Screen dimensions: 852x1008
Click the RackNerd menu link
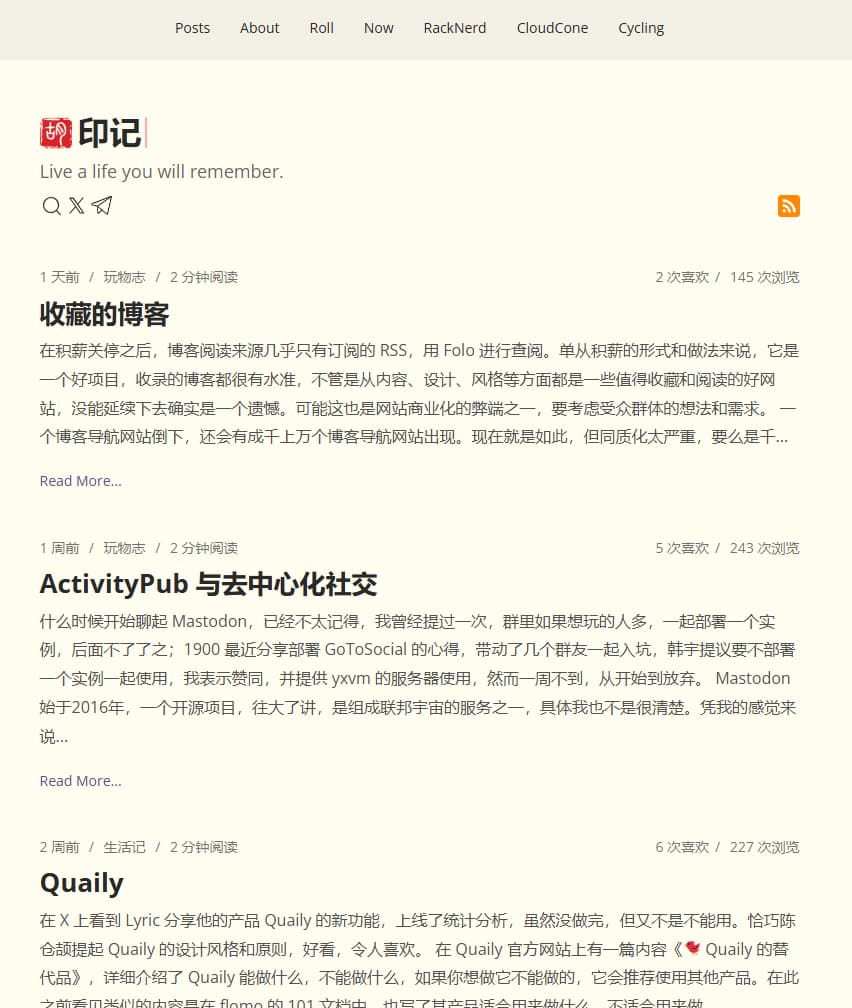[x=455, y=28]
